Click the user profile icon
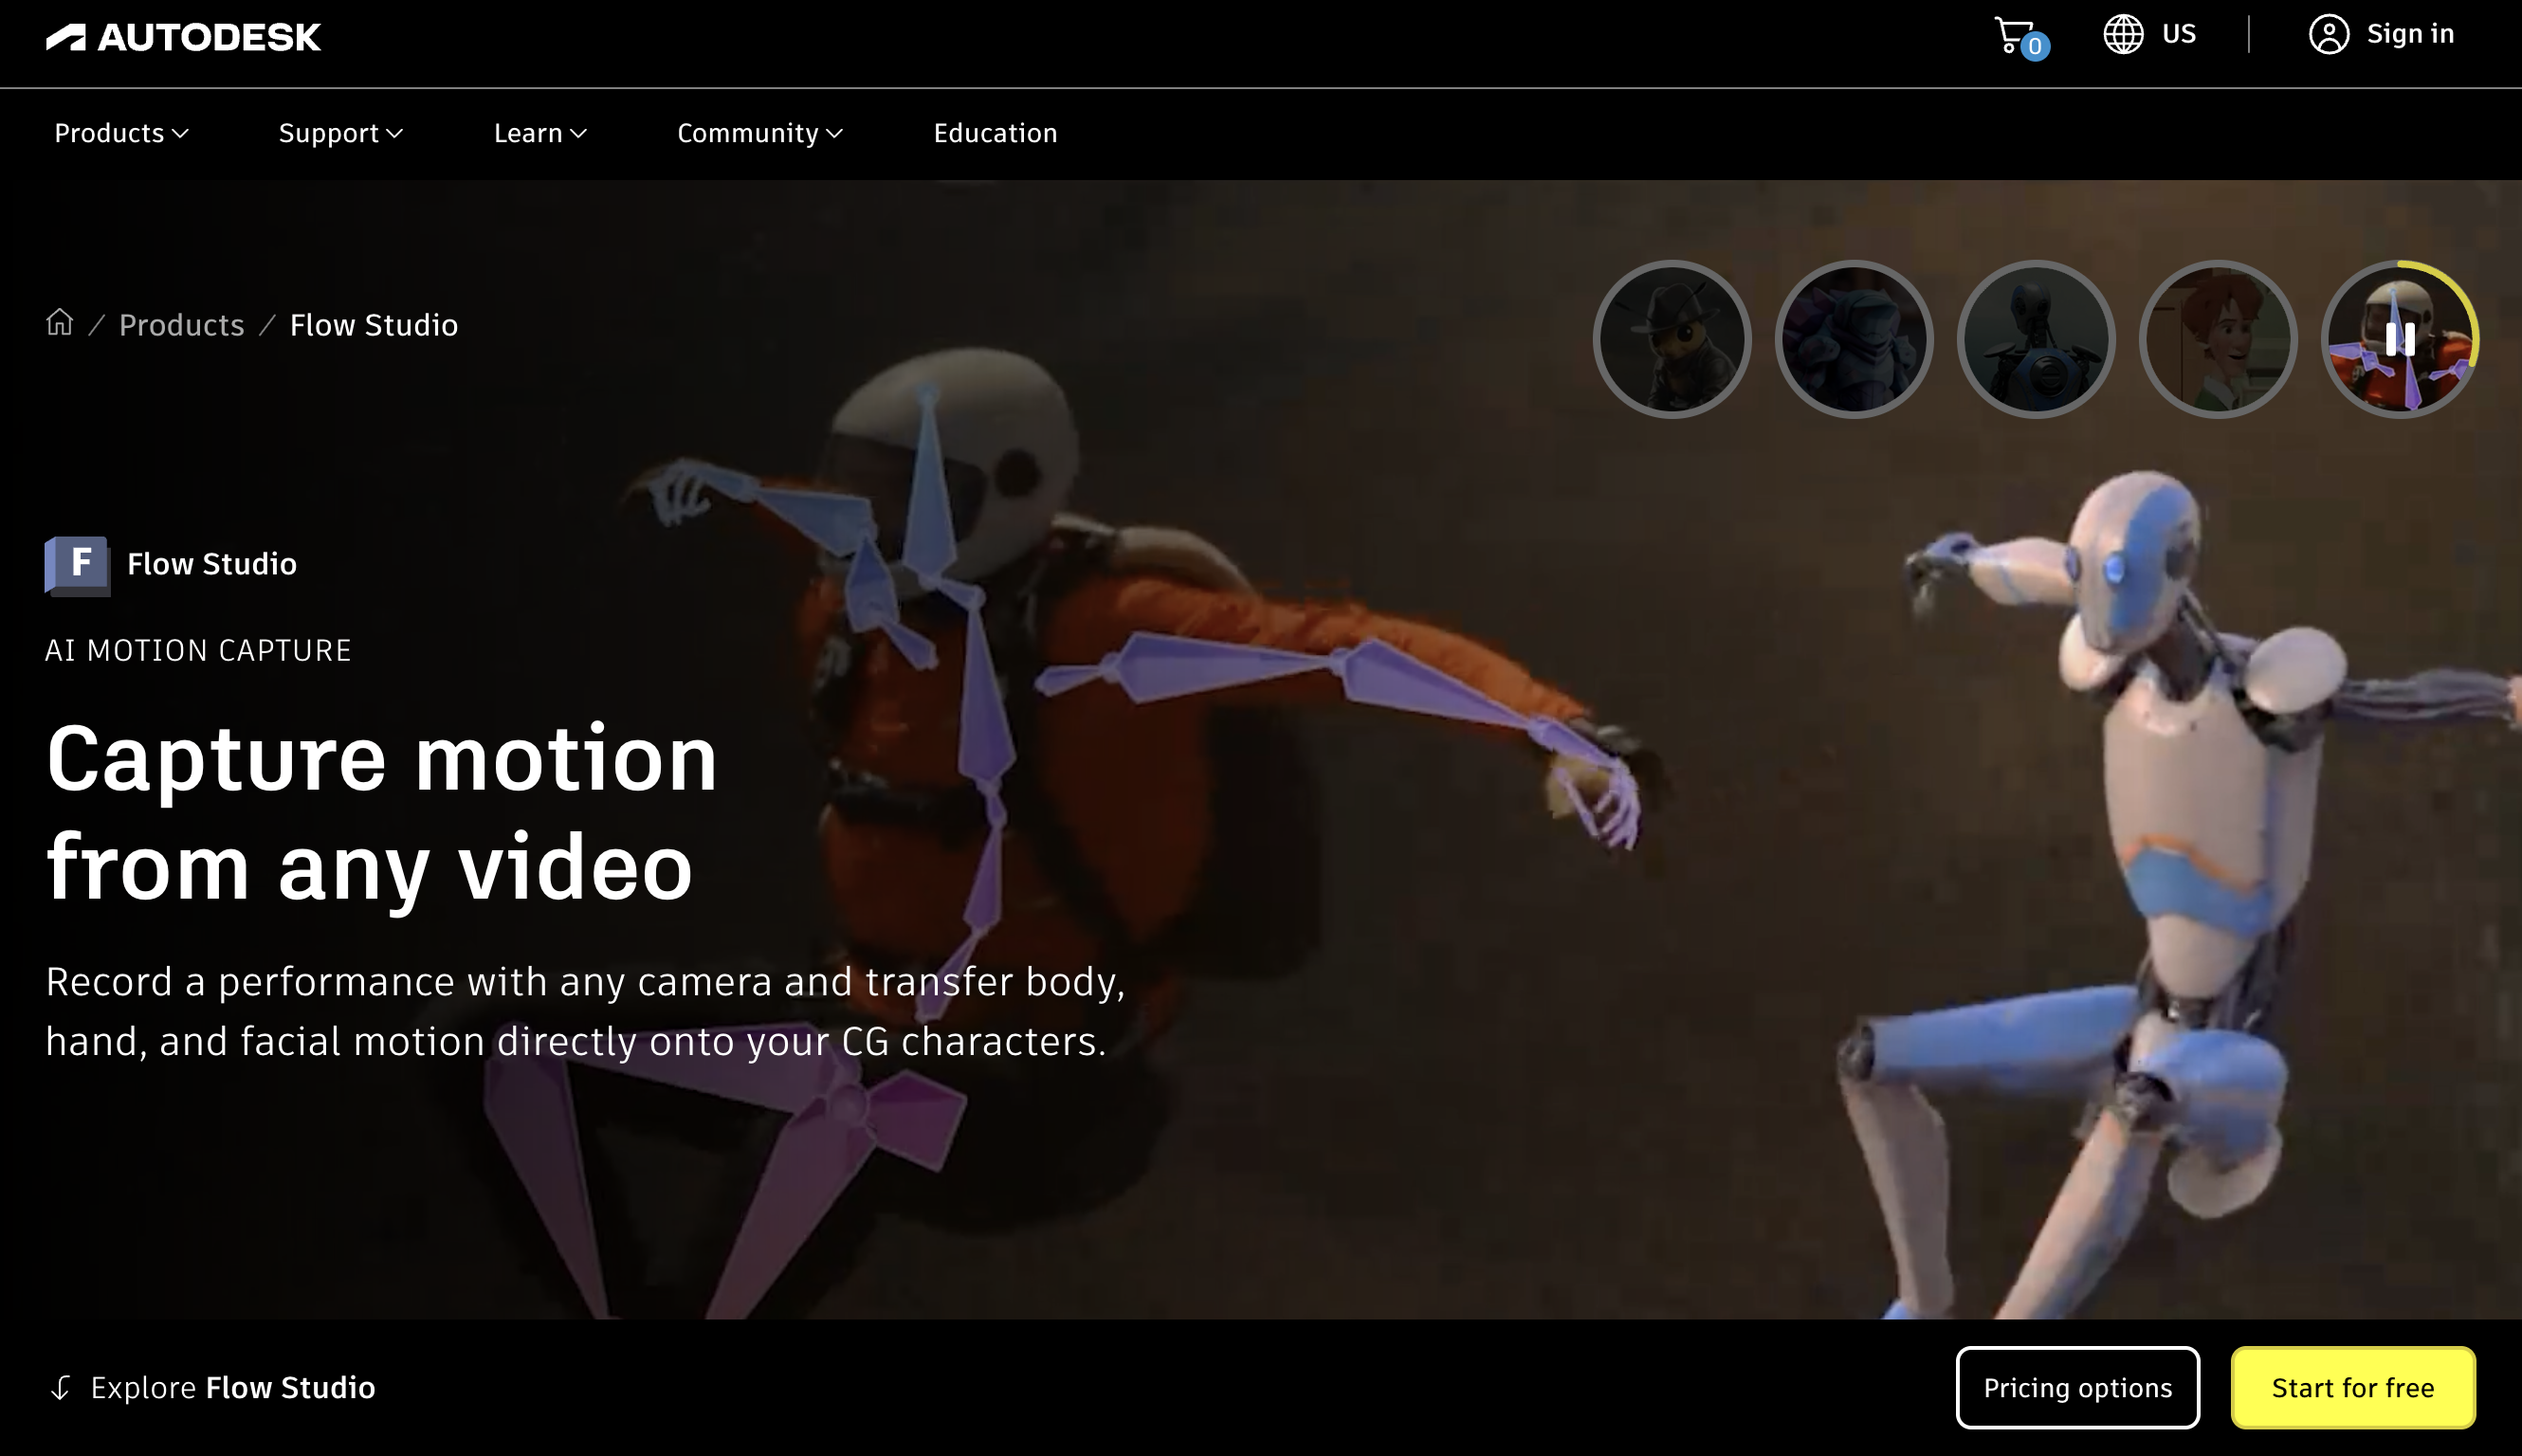 point(2328,34)
